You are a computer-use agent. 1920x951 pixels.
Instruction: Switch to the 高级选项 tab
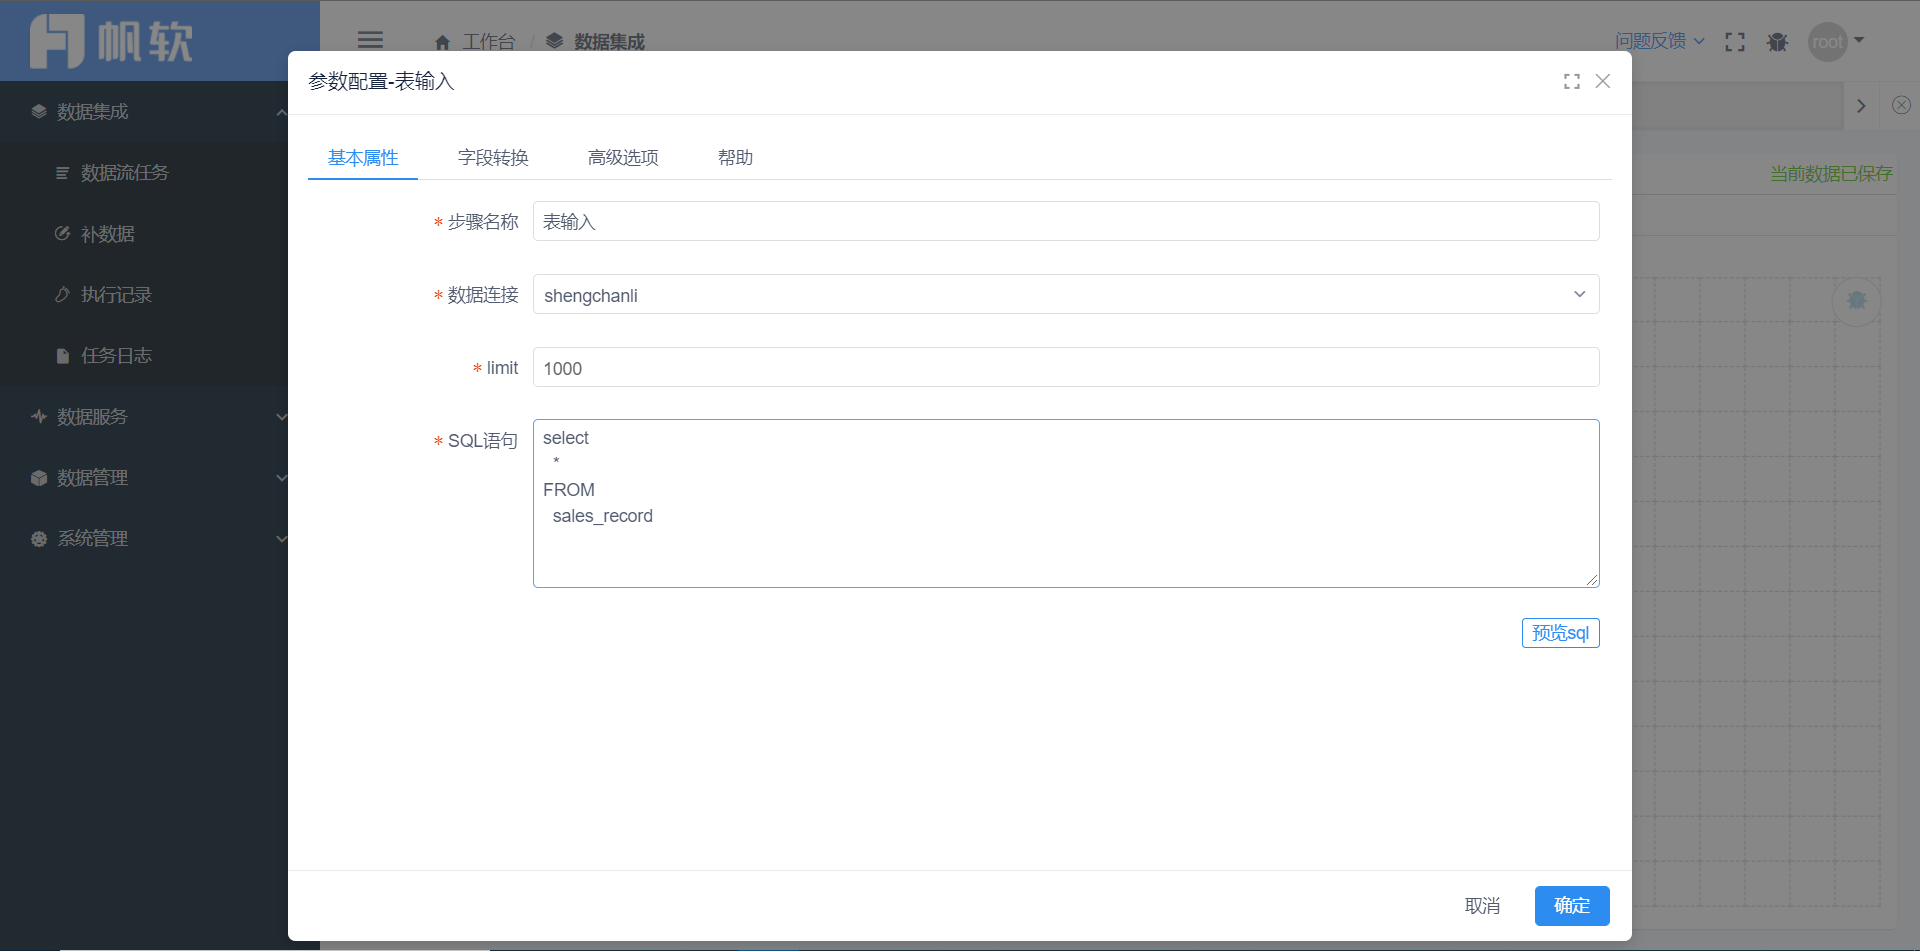(623, 158)
